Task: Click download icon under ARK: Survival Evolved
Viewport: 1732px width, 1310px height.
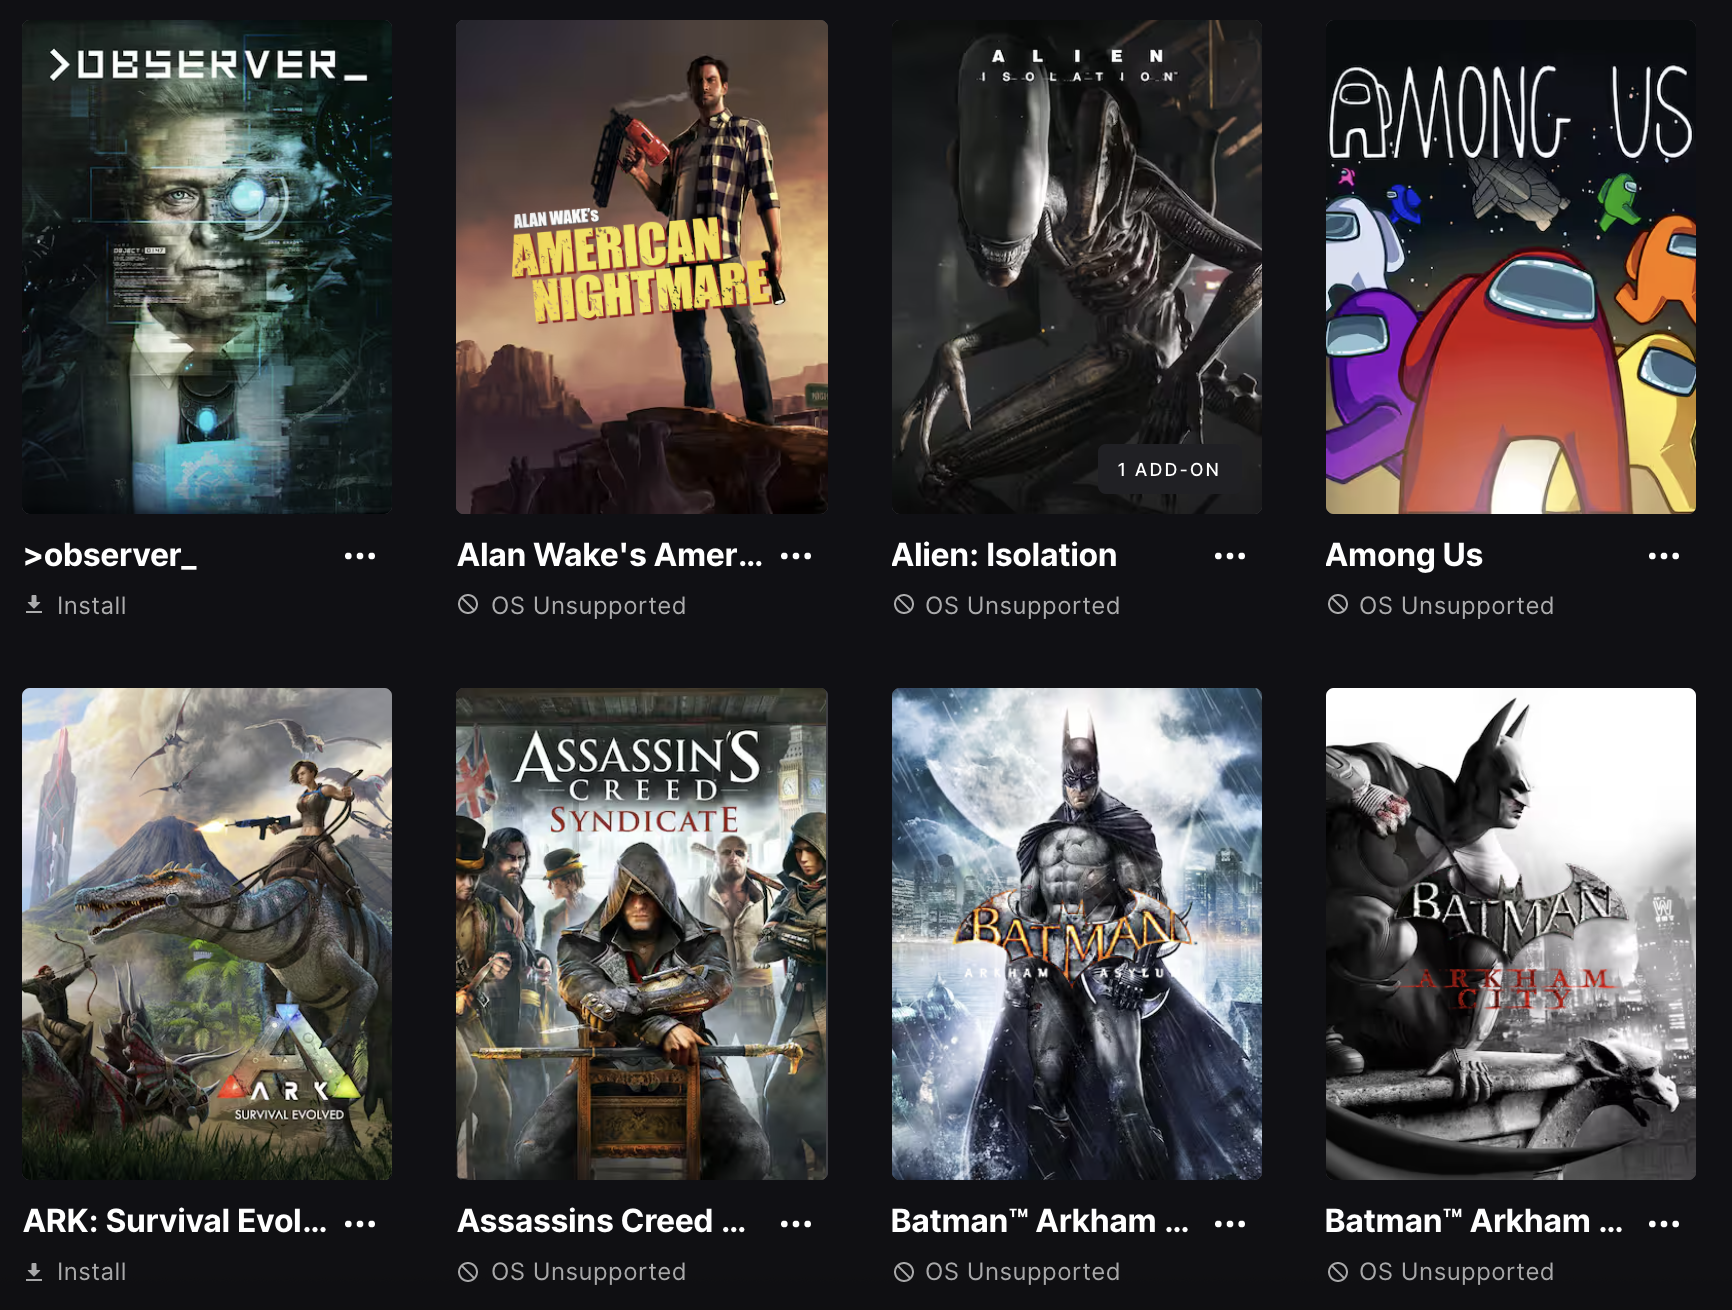Action: pos(34,1272)
